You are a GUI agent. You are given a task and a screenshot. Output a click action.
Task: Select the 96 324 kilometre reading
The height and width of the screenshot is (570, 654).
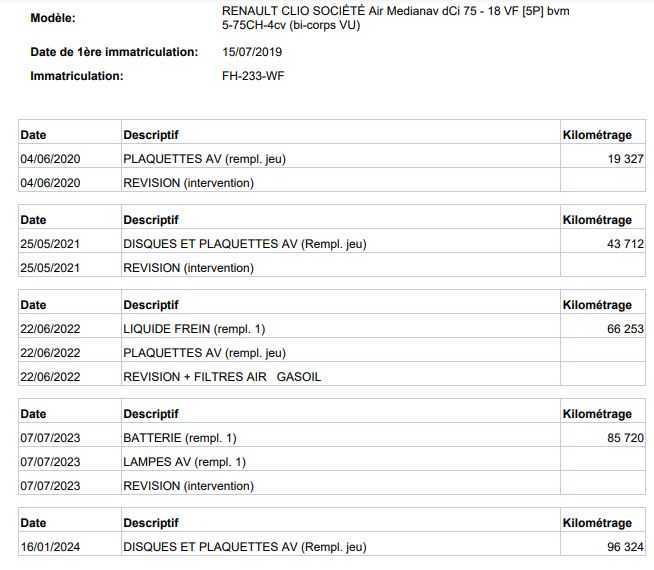point(625,547)
